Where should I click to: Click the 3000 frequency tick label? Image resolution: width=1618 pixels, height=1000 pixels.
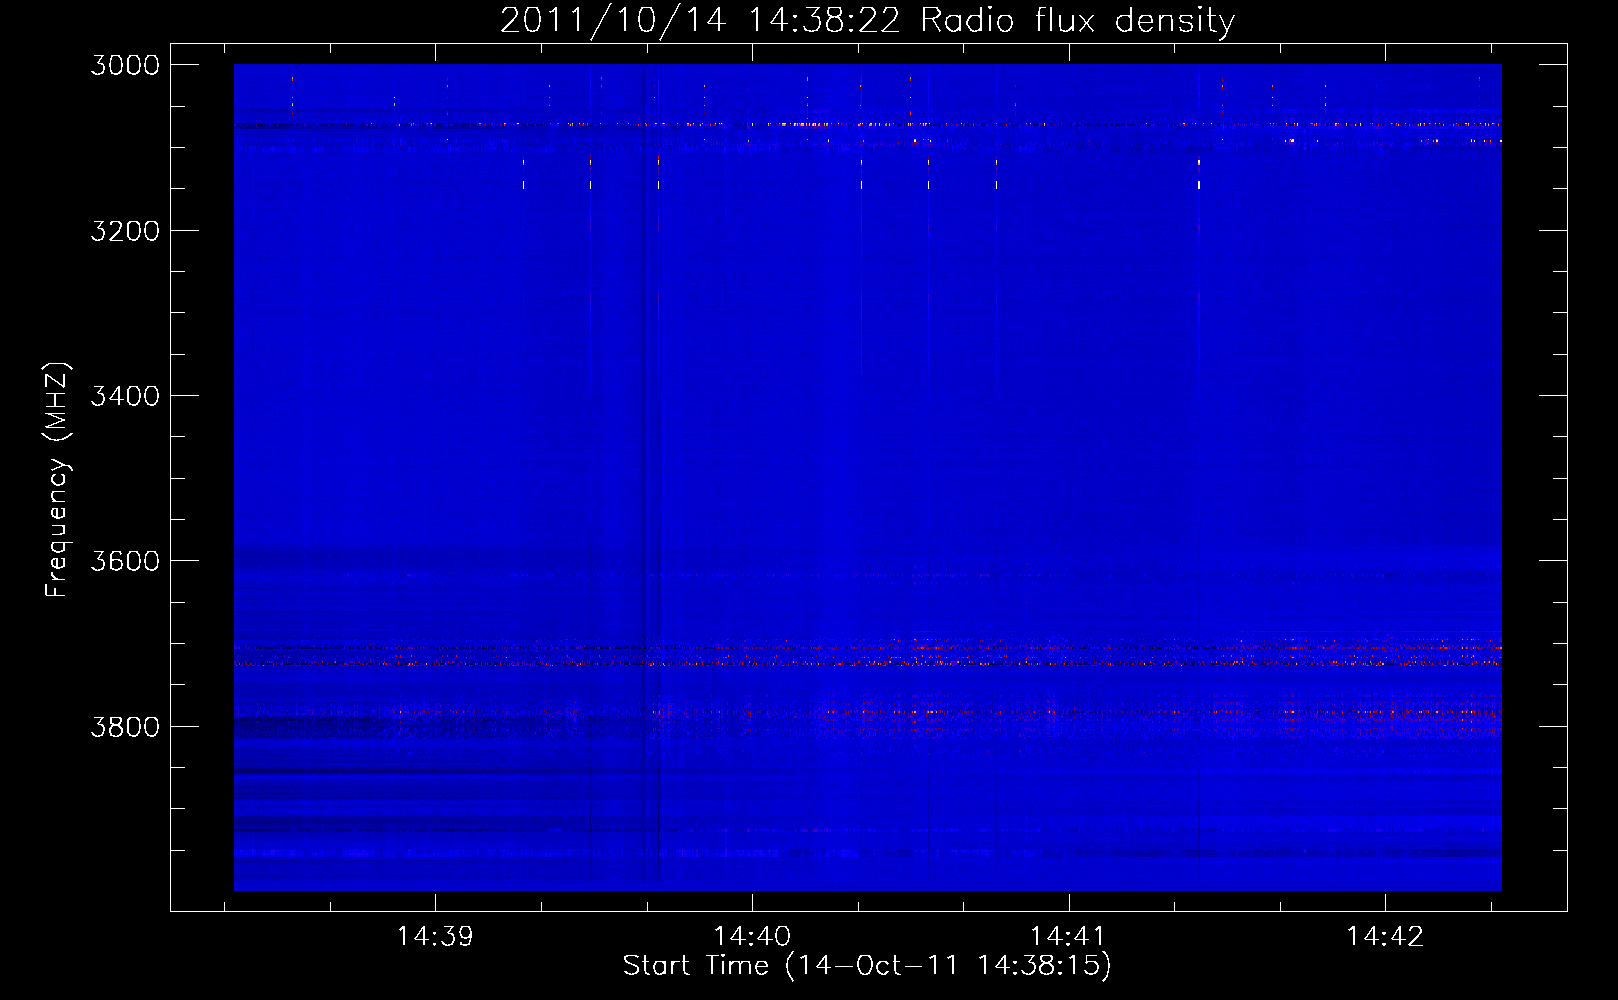click(125, 65)
